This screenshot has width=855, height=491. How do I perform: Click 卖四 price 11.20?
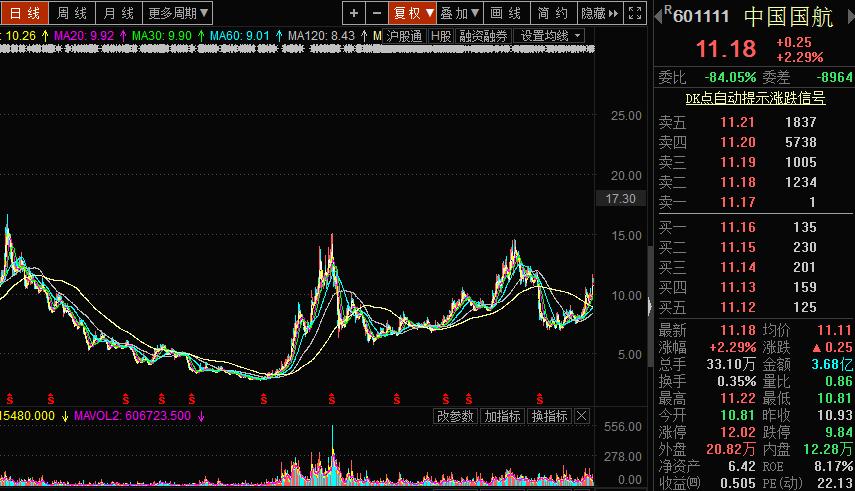coord(738,142)
